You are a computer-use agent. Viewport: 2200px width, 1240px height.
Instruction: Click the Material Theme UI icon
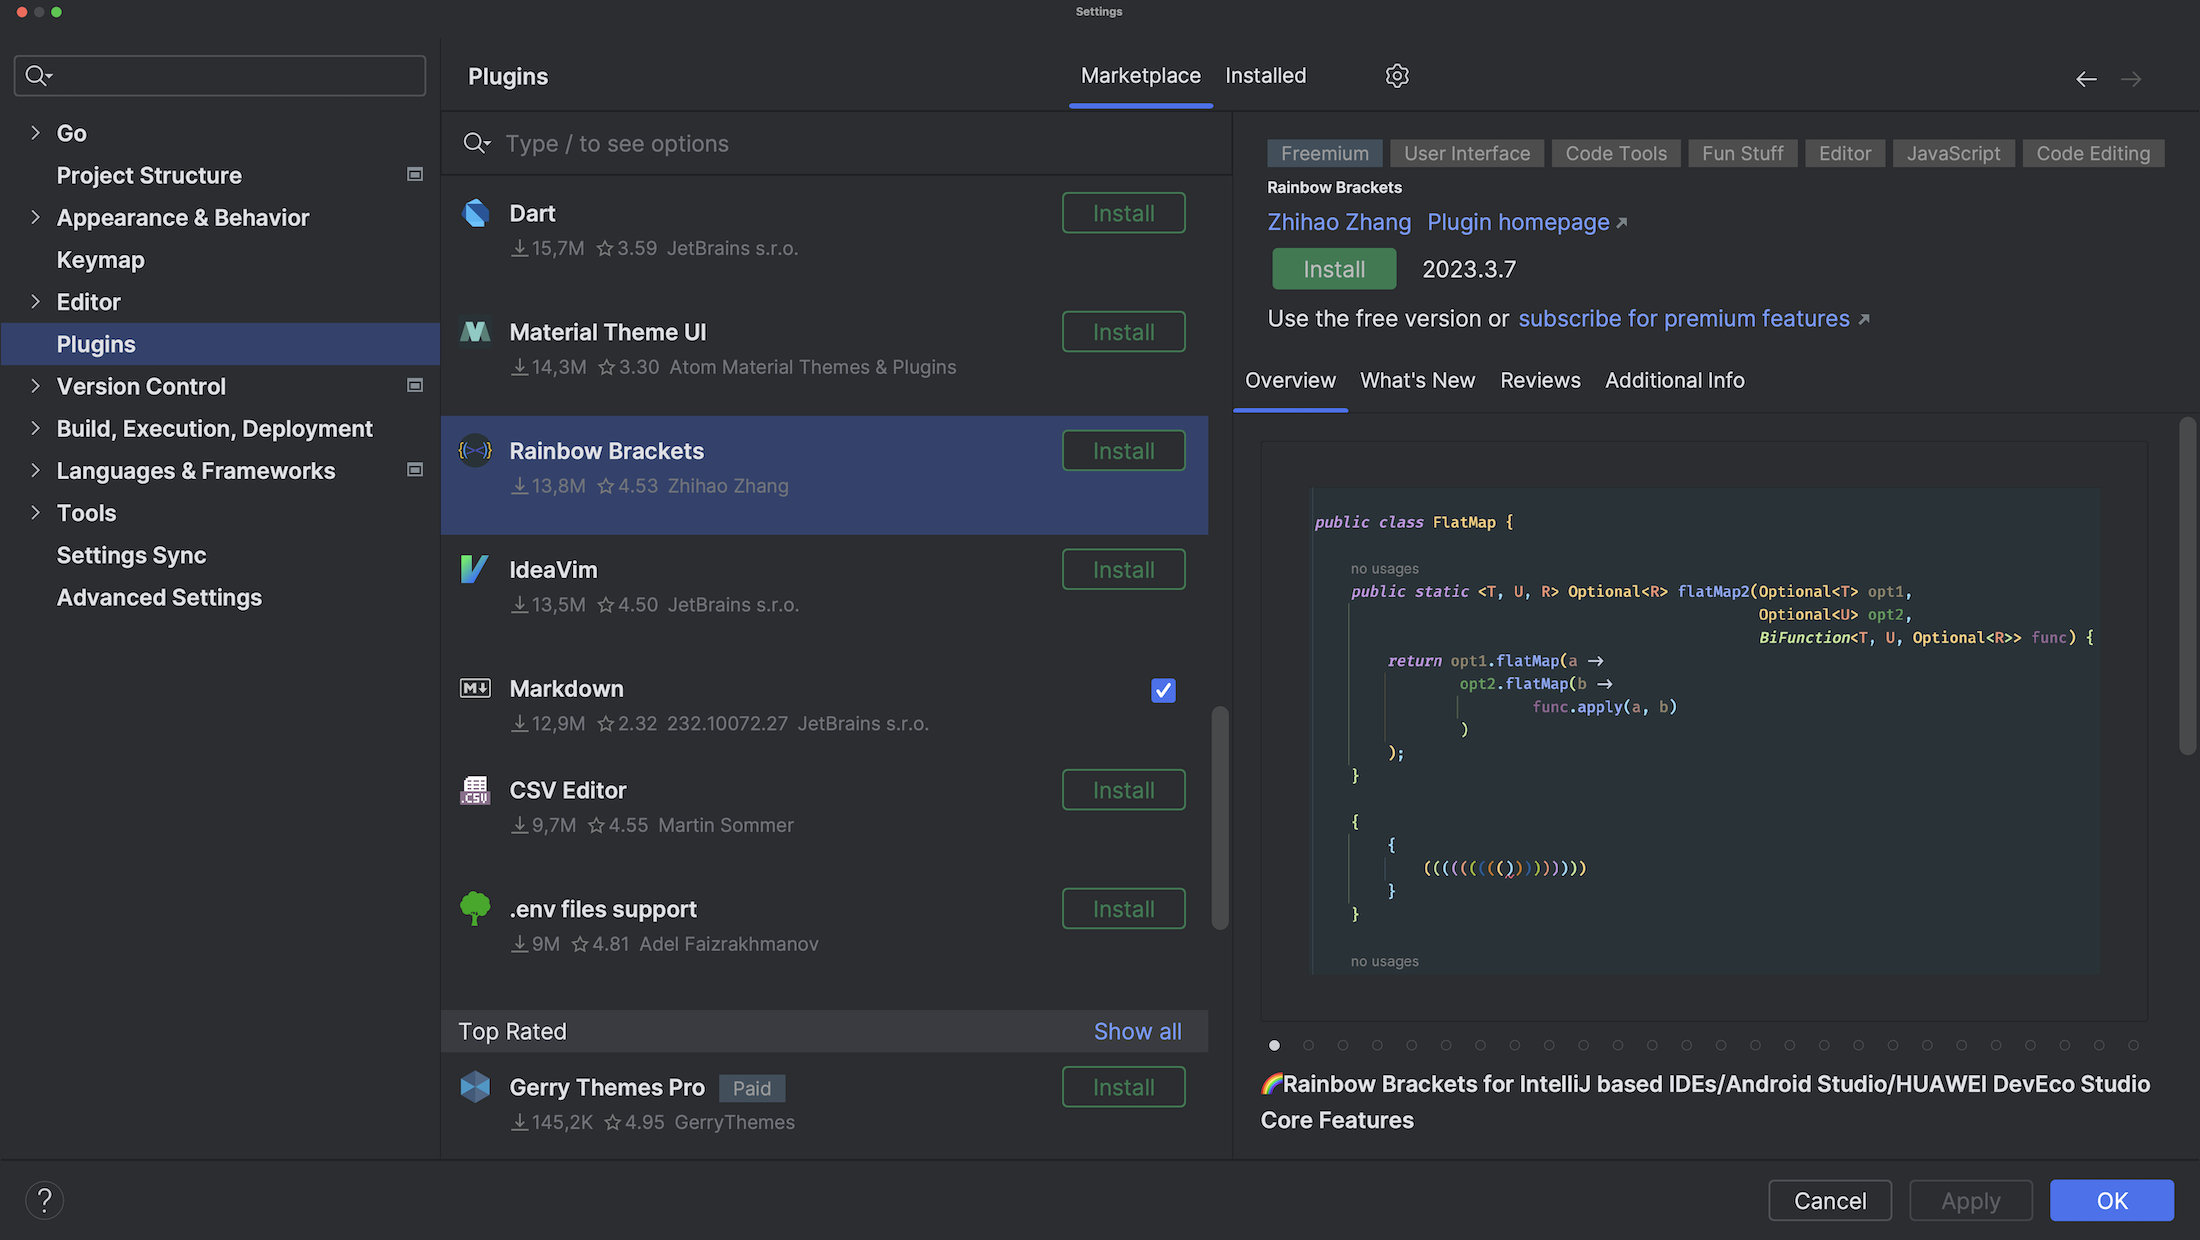[474, 334]
